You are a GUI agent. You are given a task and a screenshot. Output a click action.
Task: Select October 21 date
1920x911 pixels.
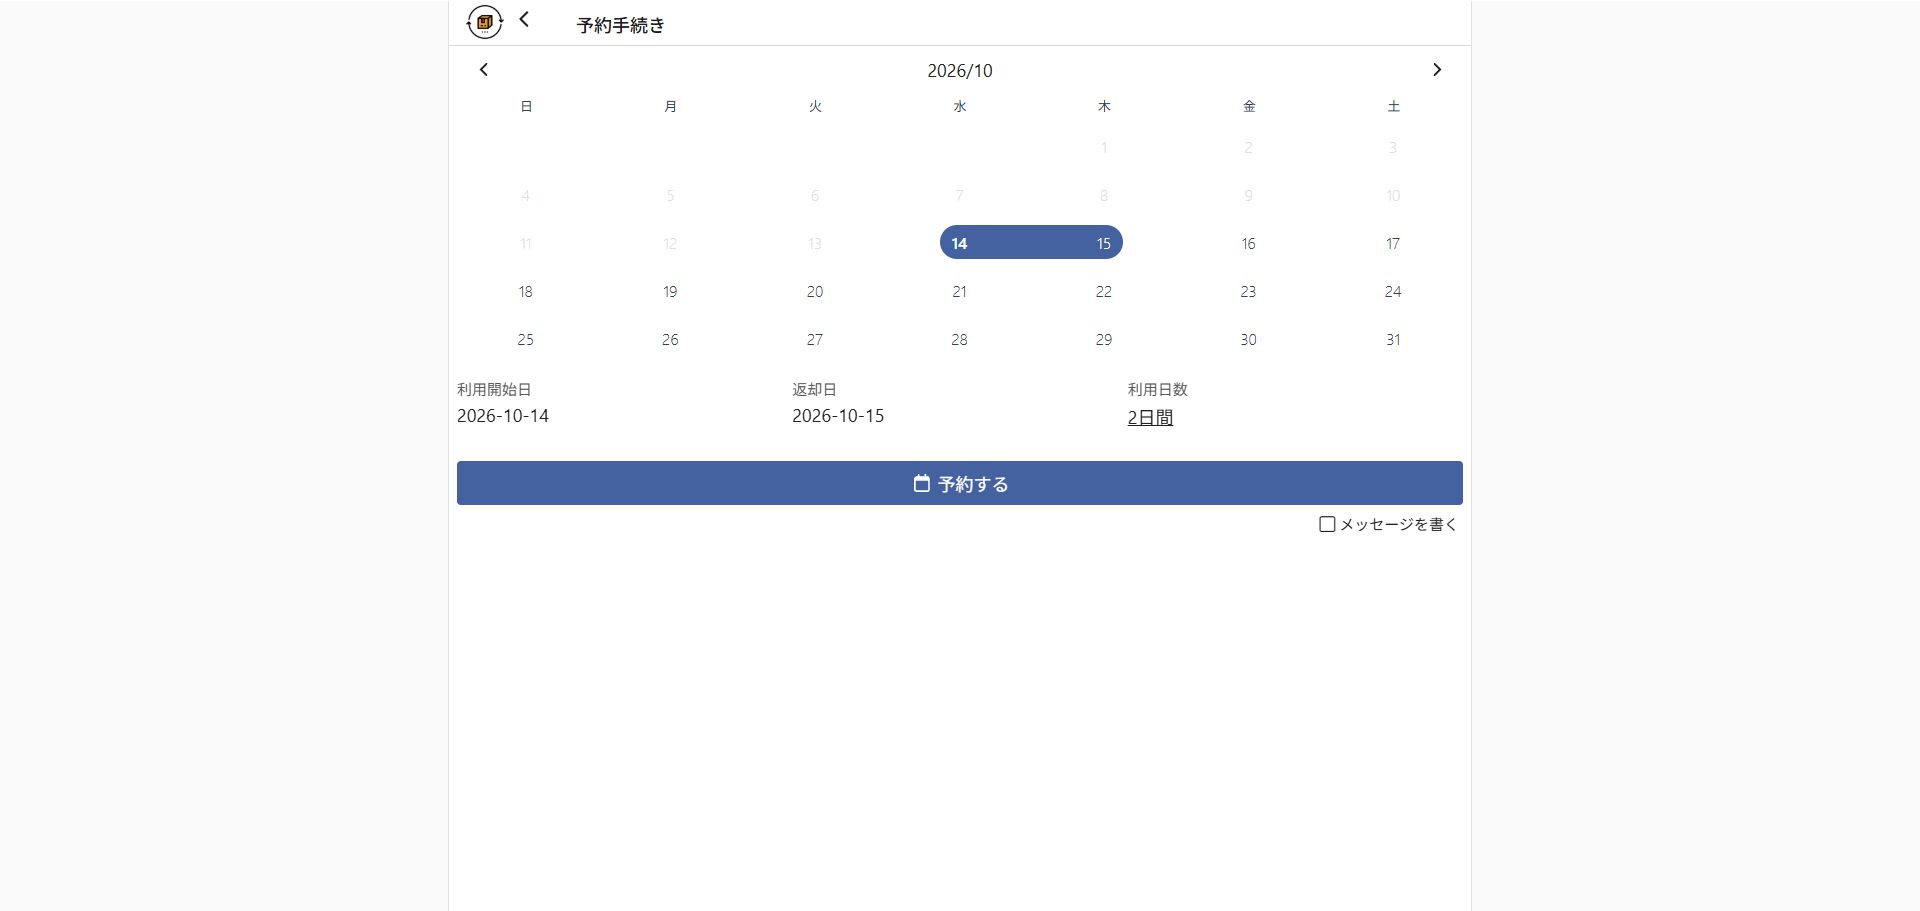[959, 291]
